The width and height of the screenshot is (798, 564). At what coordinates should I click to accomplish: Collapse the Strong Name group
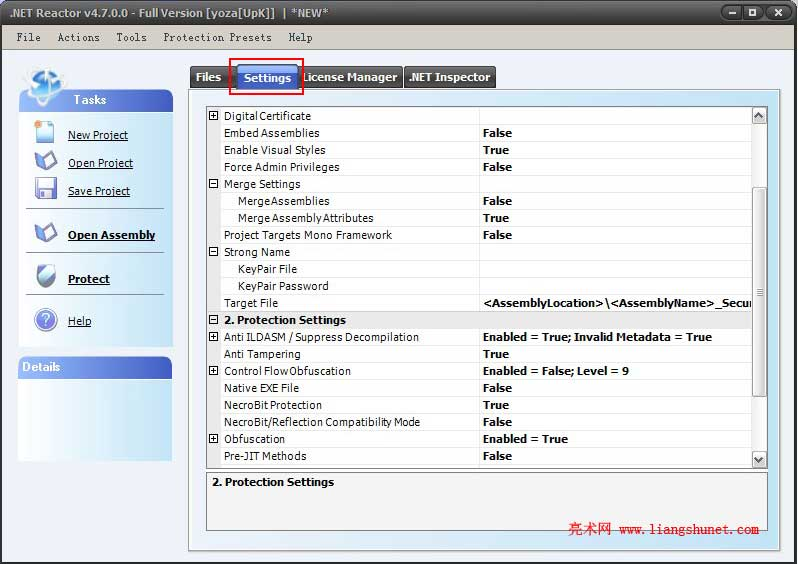[x=214, y=251]
